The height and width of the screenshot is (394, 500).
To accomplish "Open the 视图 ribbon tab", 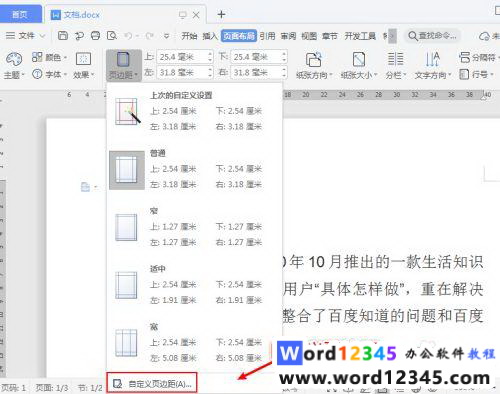I will (309, 36).
